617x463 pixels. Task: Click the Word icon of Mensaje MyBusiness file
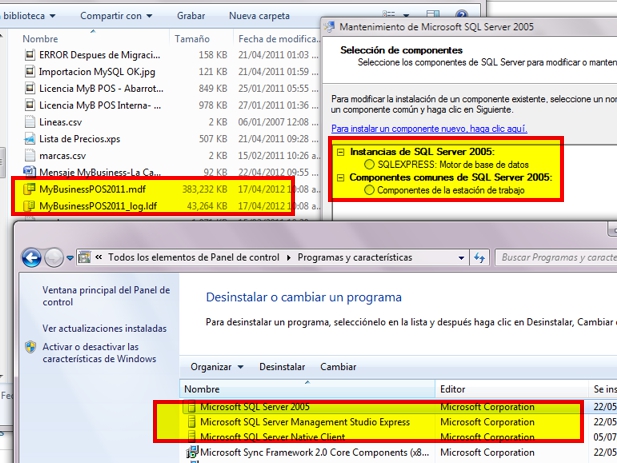coord(30,172)
